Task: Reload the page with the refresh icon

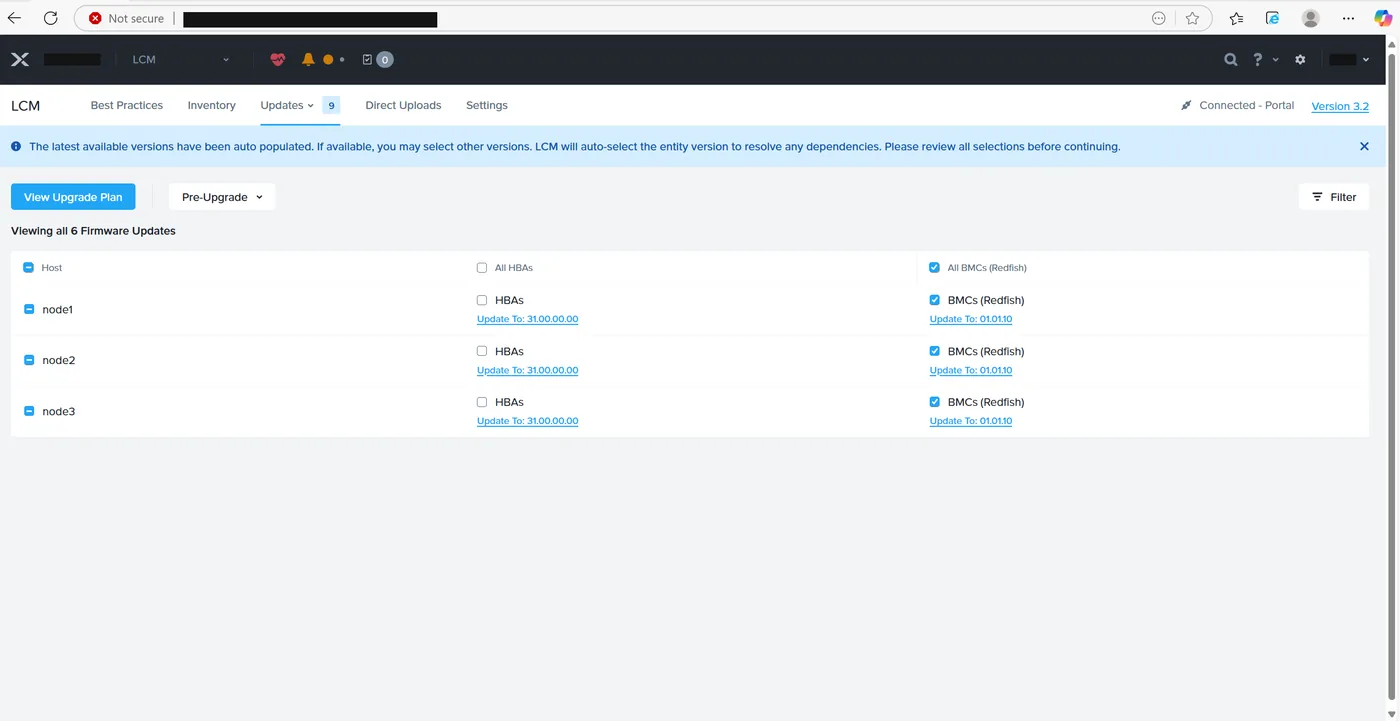Action: [51, 18]
